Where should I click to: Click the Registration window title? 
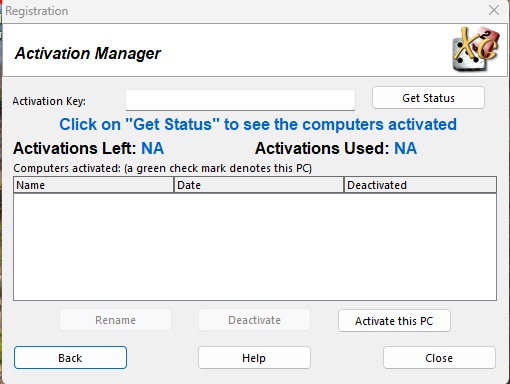pyautogui.click(x=37, y=11)
